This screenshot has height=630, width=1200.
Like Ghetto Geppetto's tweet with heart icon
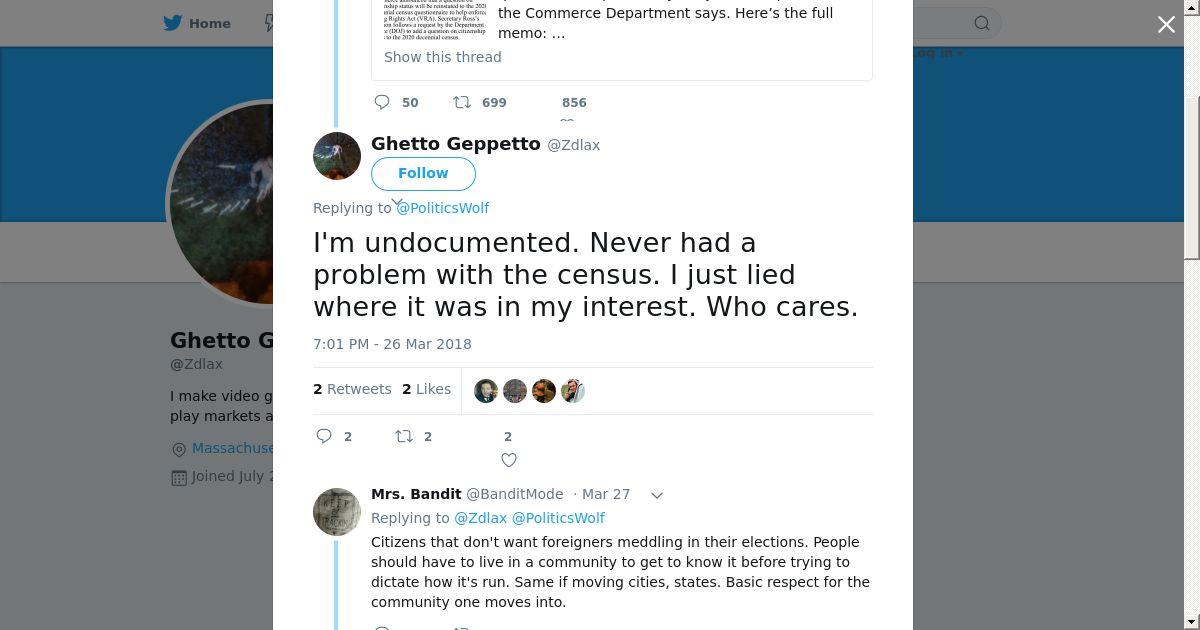(509, 460)
